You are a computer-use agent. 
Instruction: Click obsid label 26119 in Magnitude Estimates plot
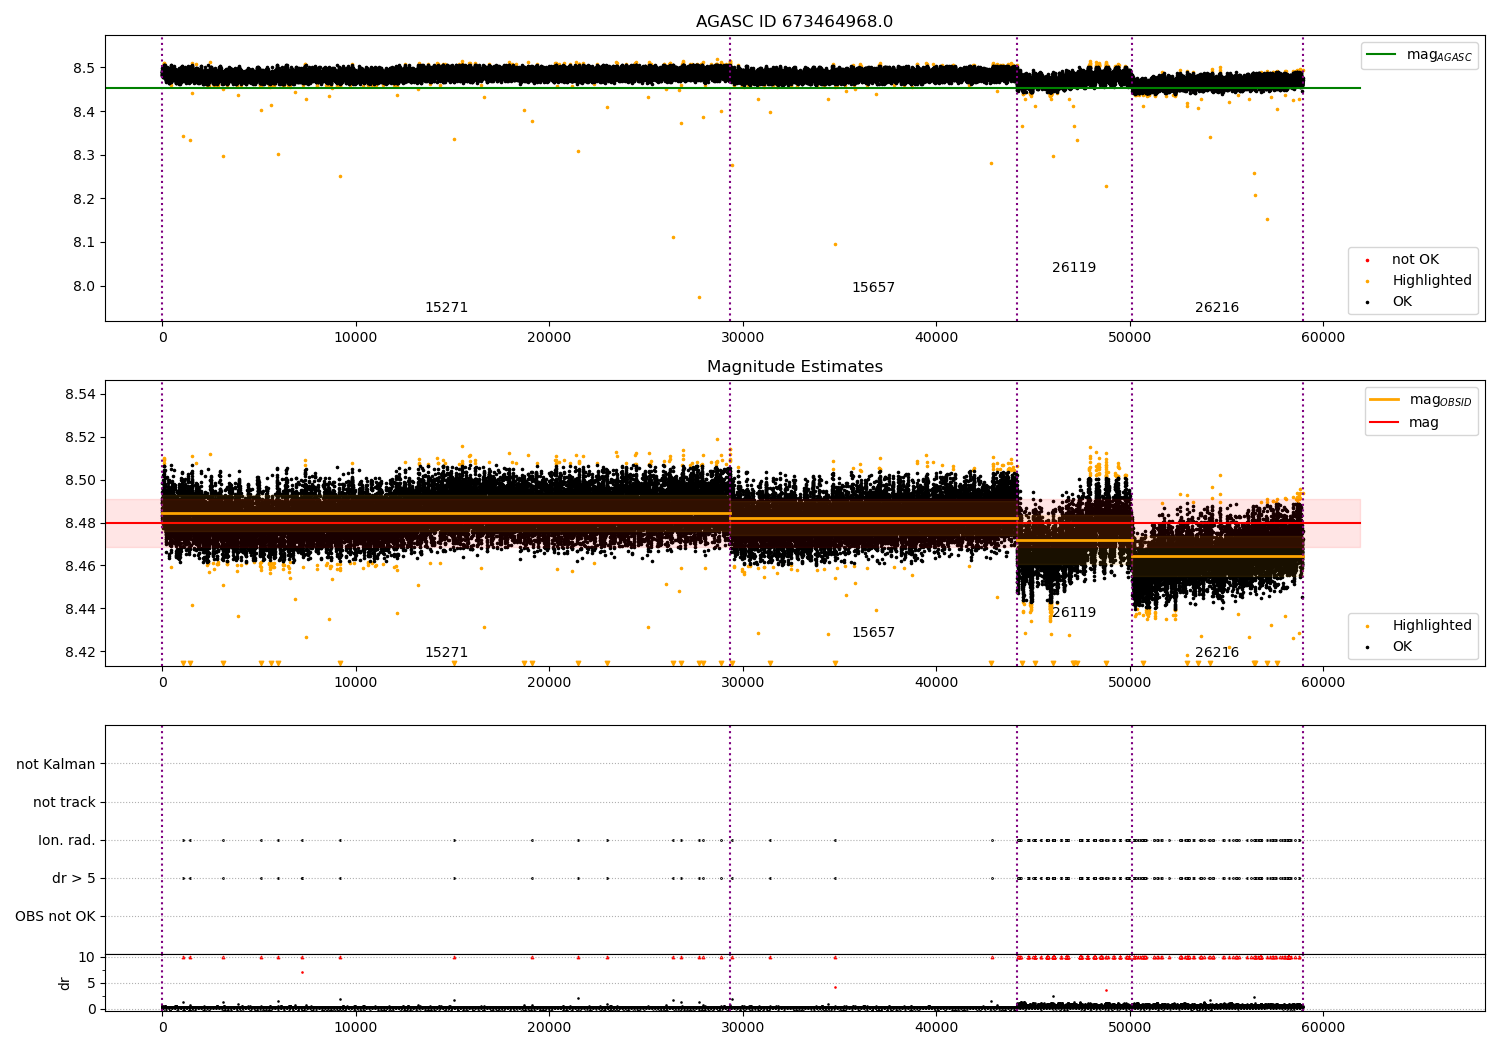[x=1074, y=613]
